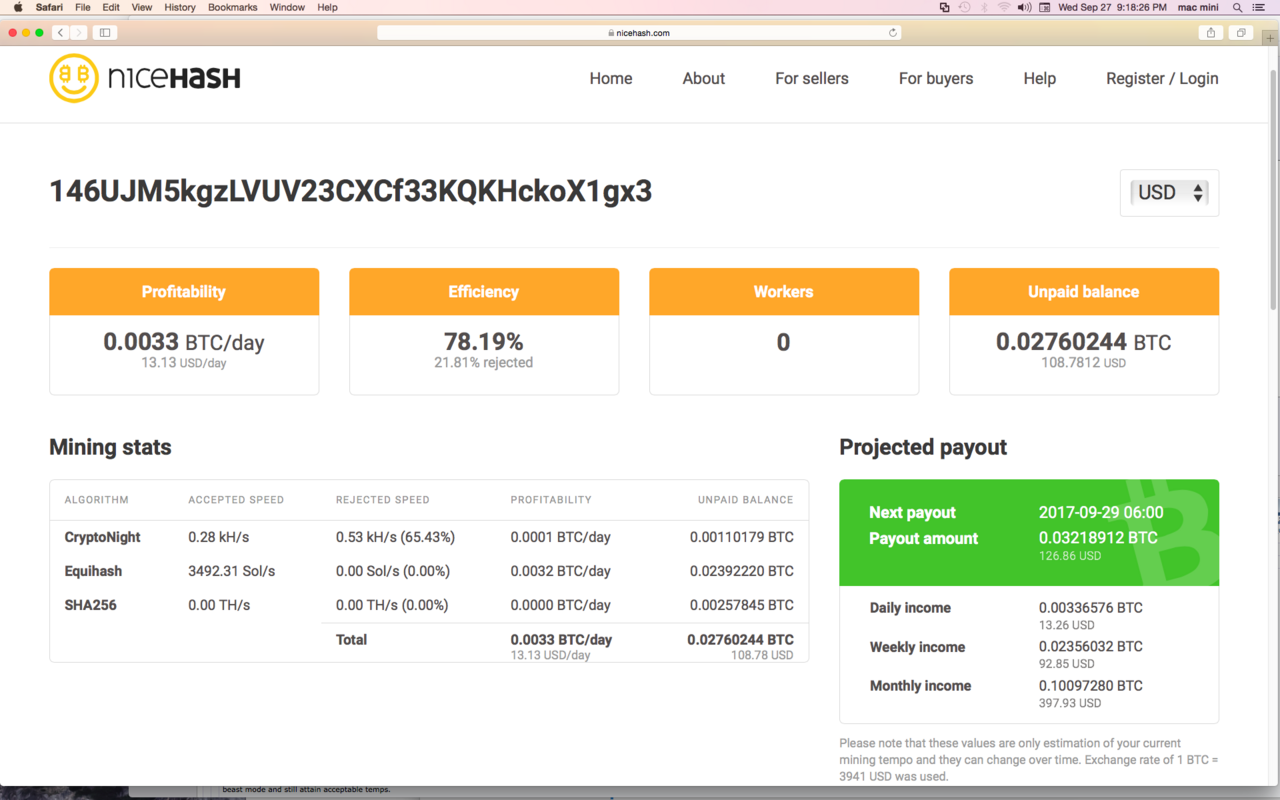This screenshot has width=1280, height=800.
Task: Click the Next payout date 2017-09-29 06:00
Action: pyautogui.click(x=1101, y=512)
